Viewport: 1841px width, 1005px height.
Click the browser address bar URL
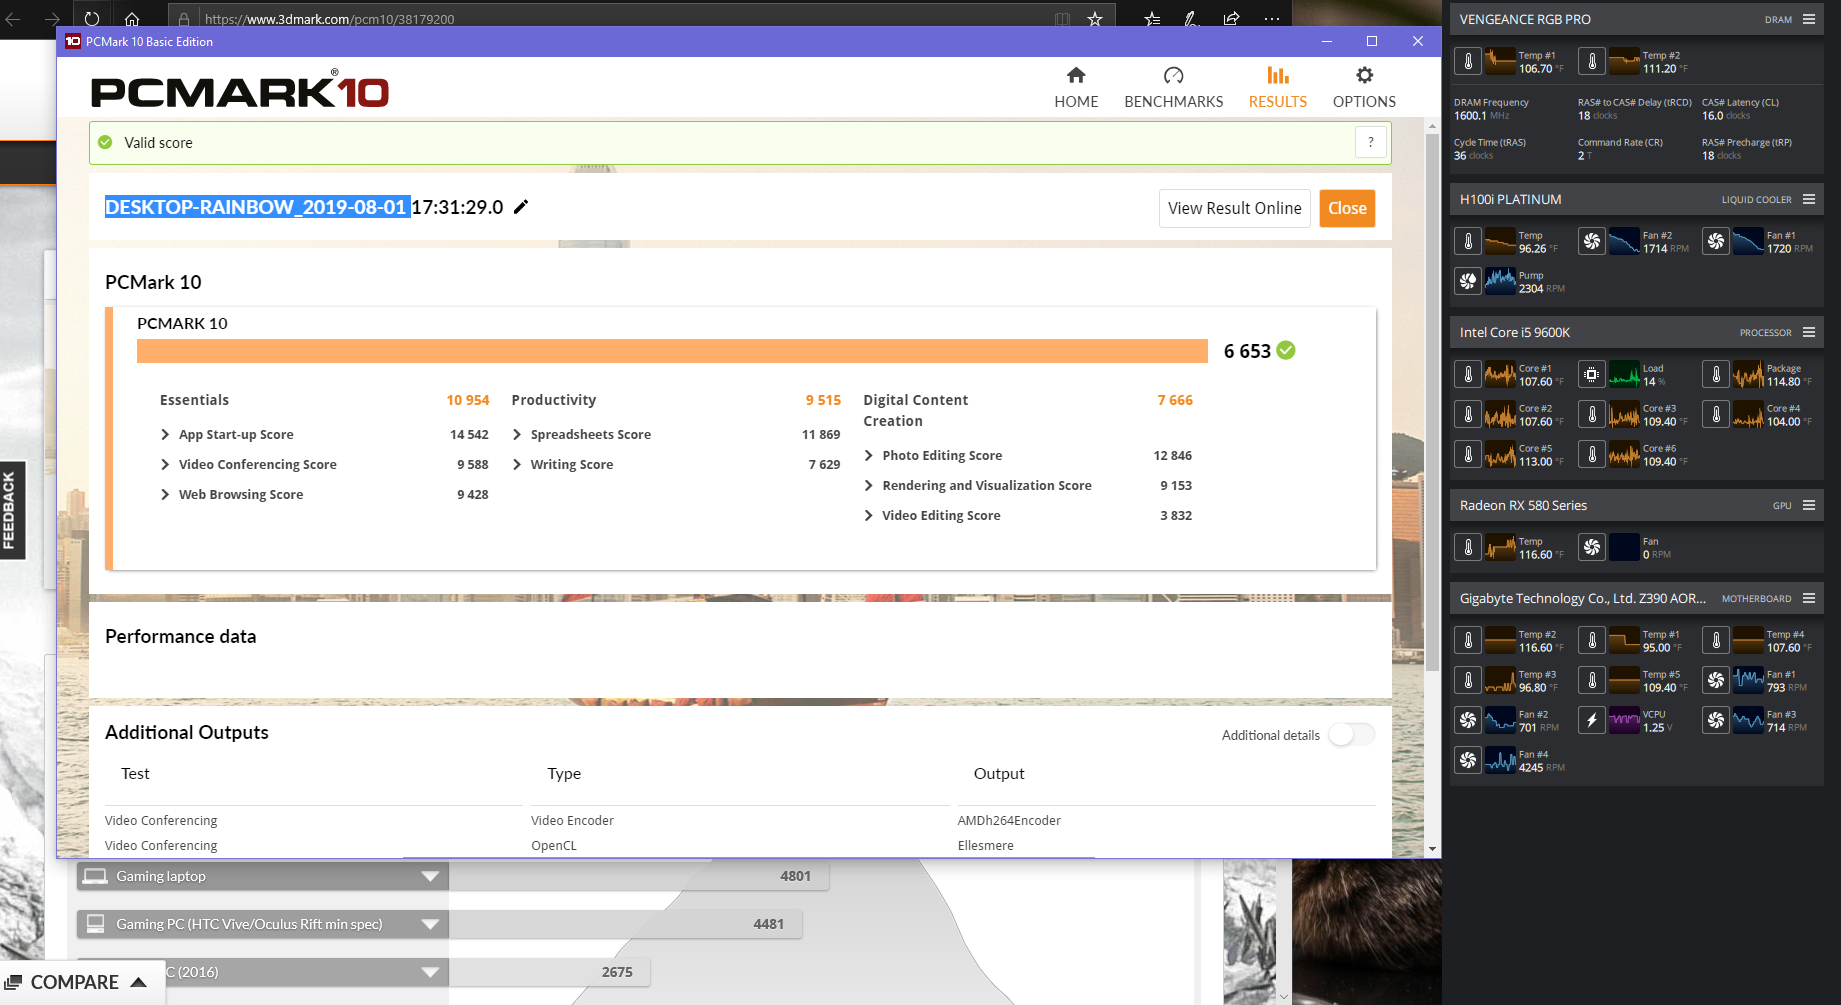329,18
